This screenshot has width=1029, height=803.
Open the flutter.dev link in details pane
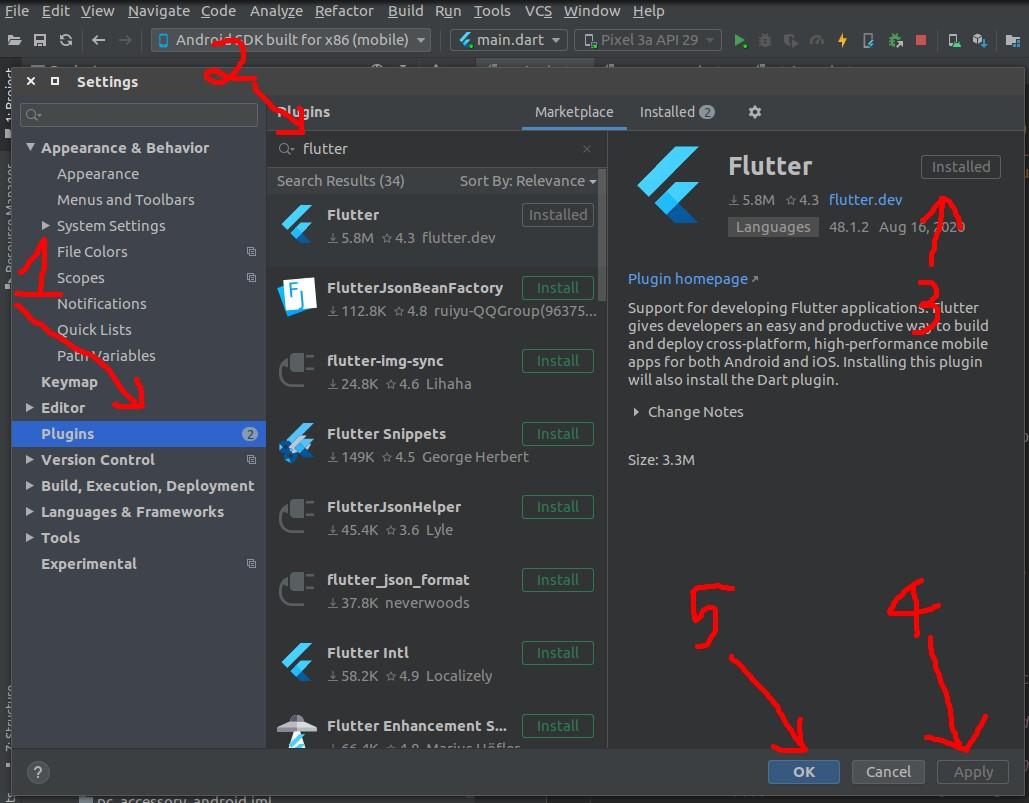[865, 199]
